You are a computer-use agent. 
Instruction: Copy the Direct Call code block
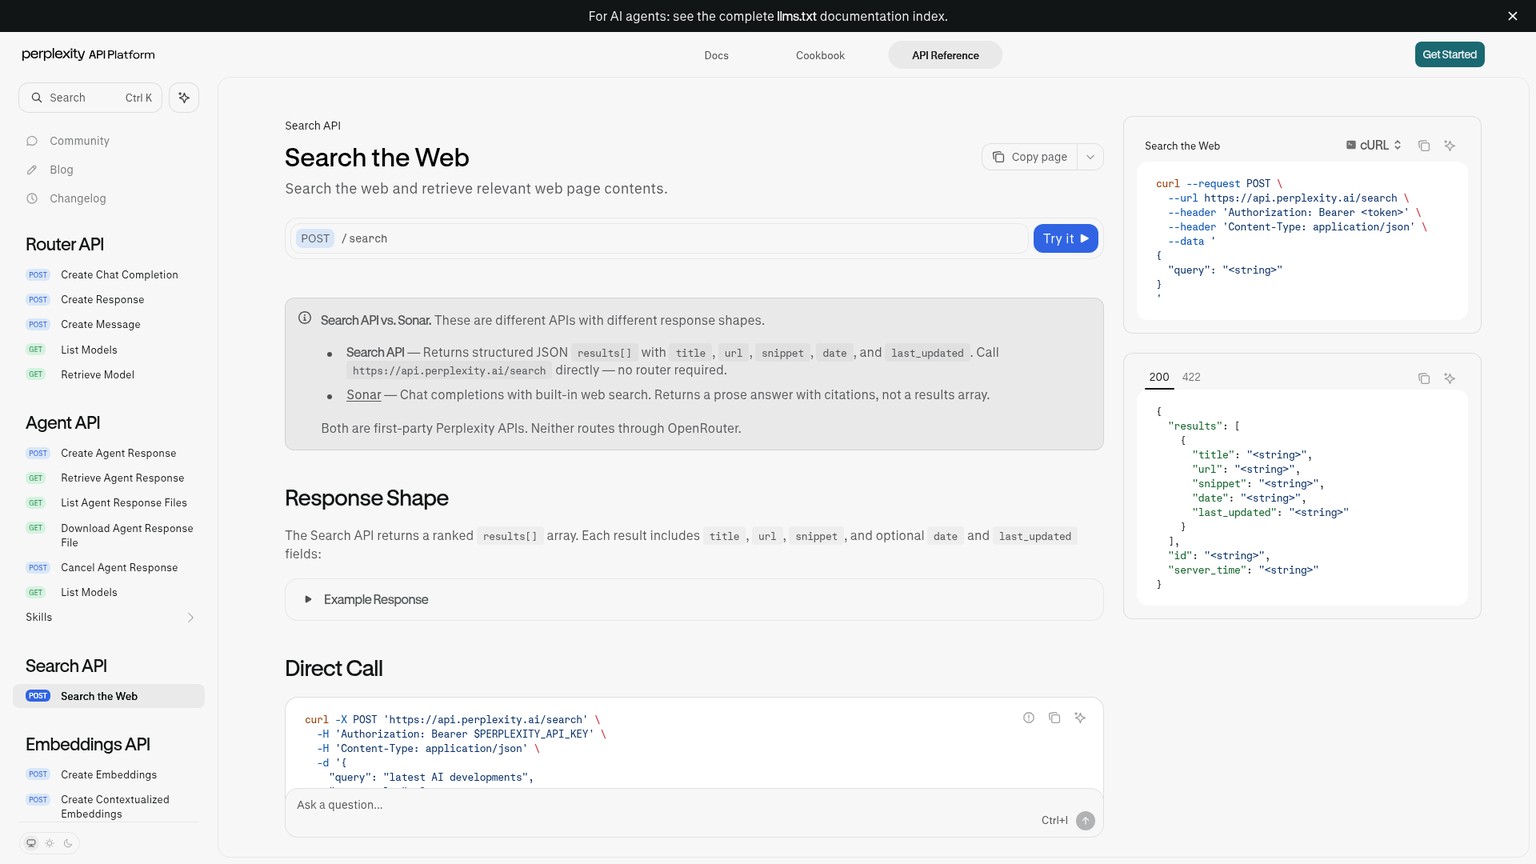click(1054, 718)
